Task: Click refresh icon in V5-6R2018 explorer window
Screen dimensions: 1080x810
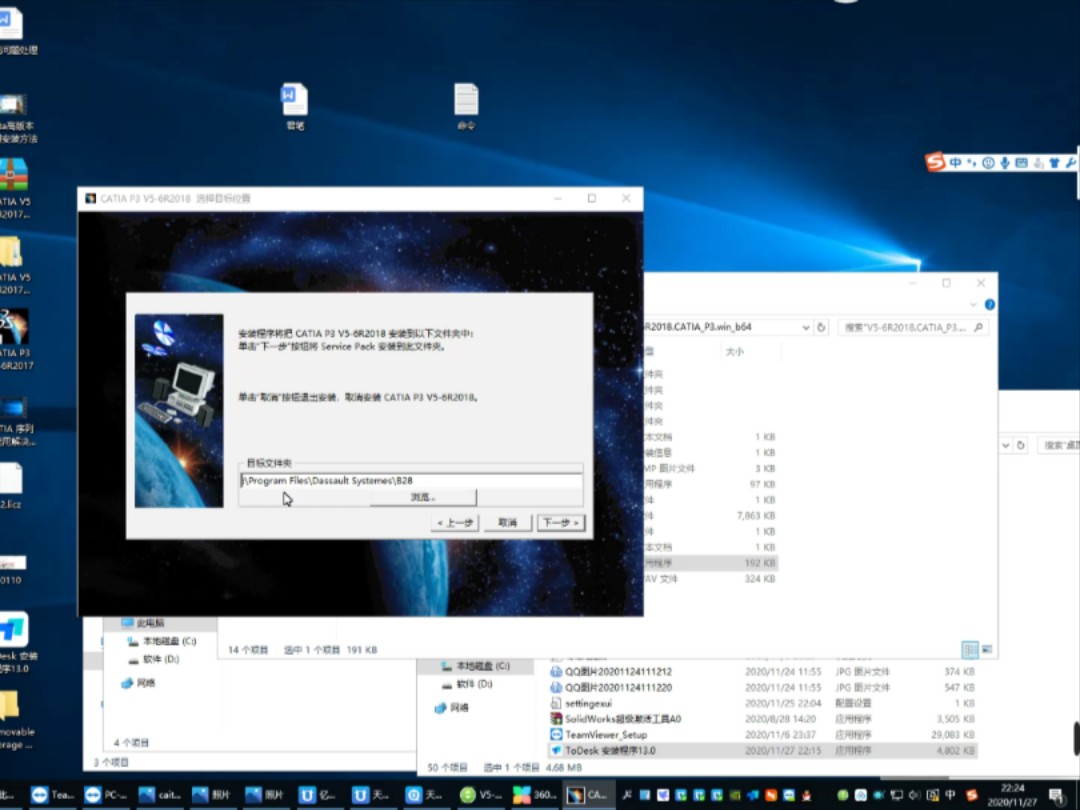Action: point(821,328)
